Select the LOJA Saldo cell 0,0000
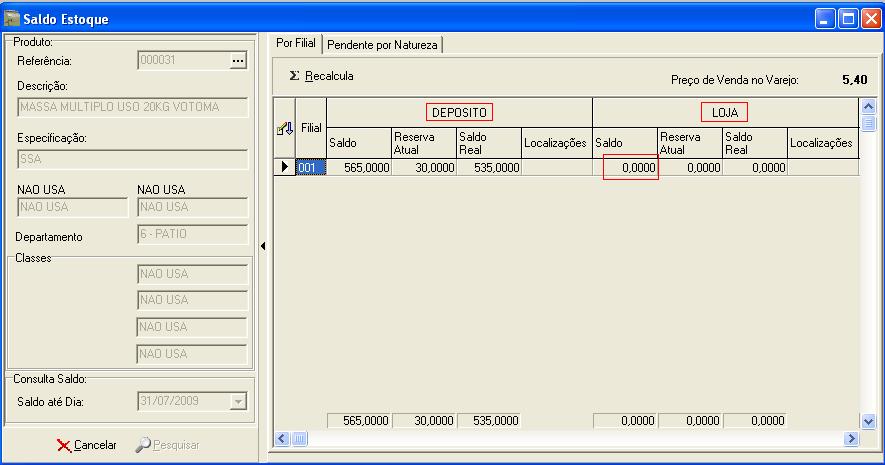Viewport: 885px width, 465px height. (x=630, y=169)
